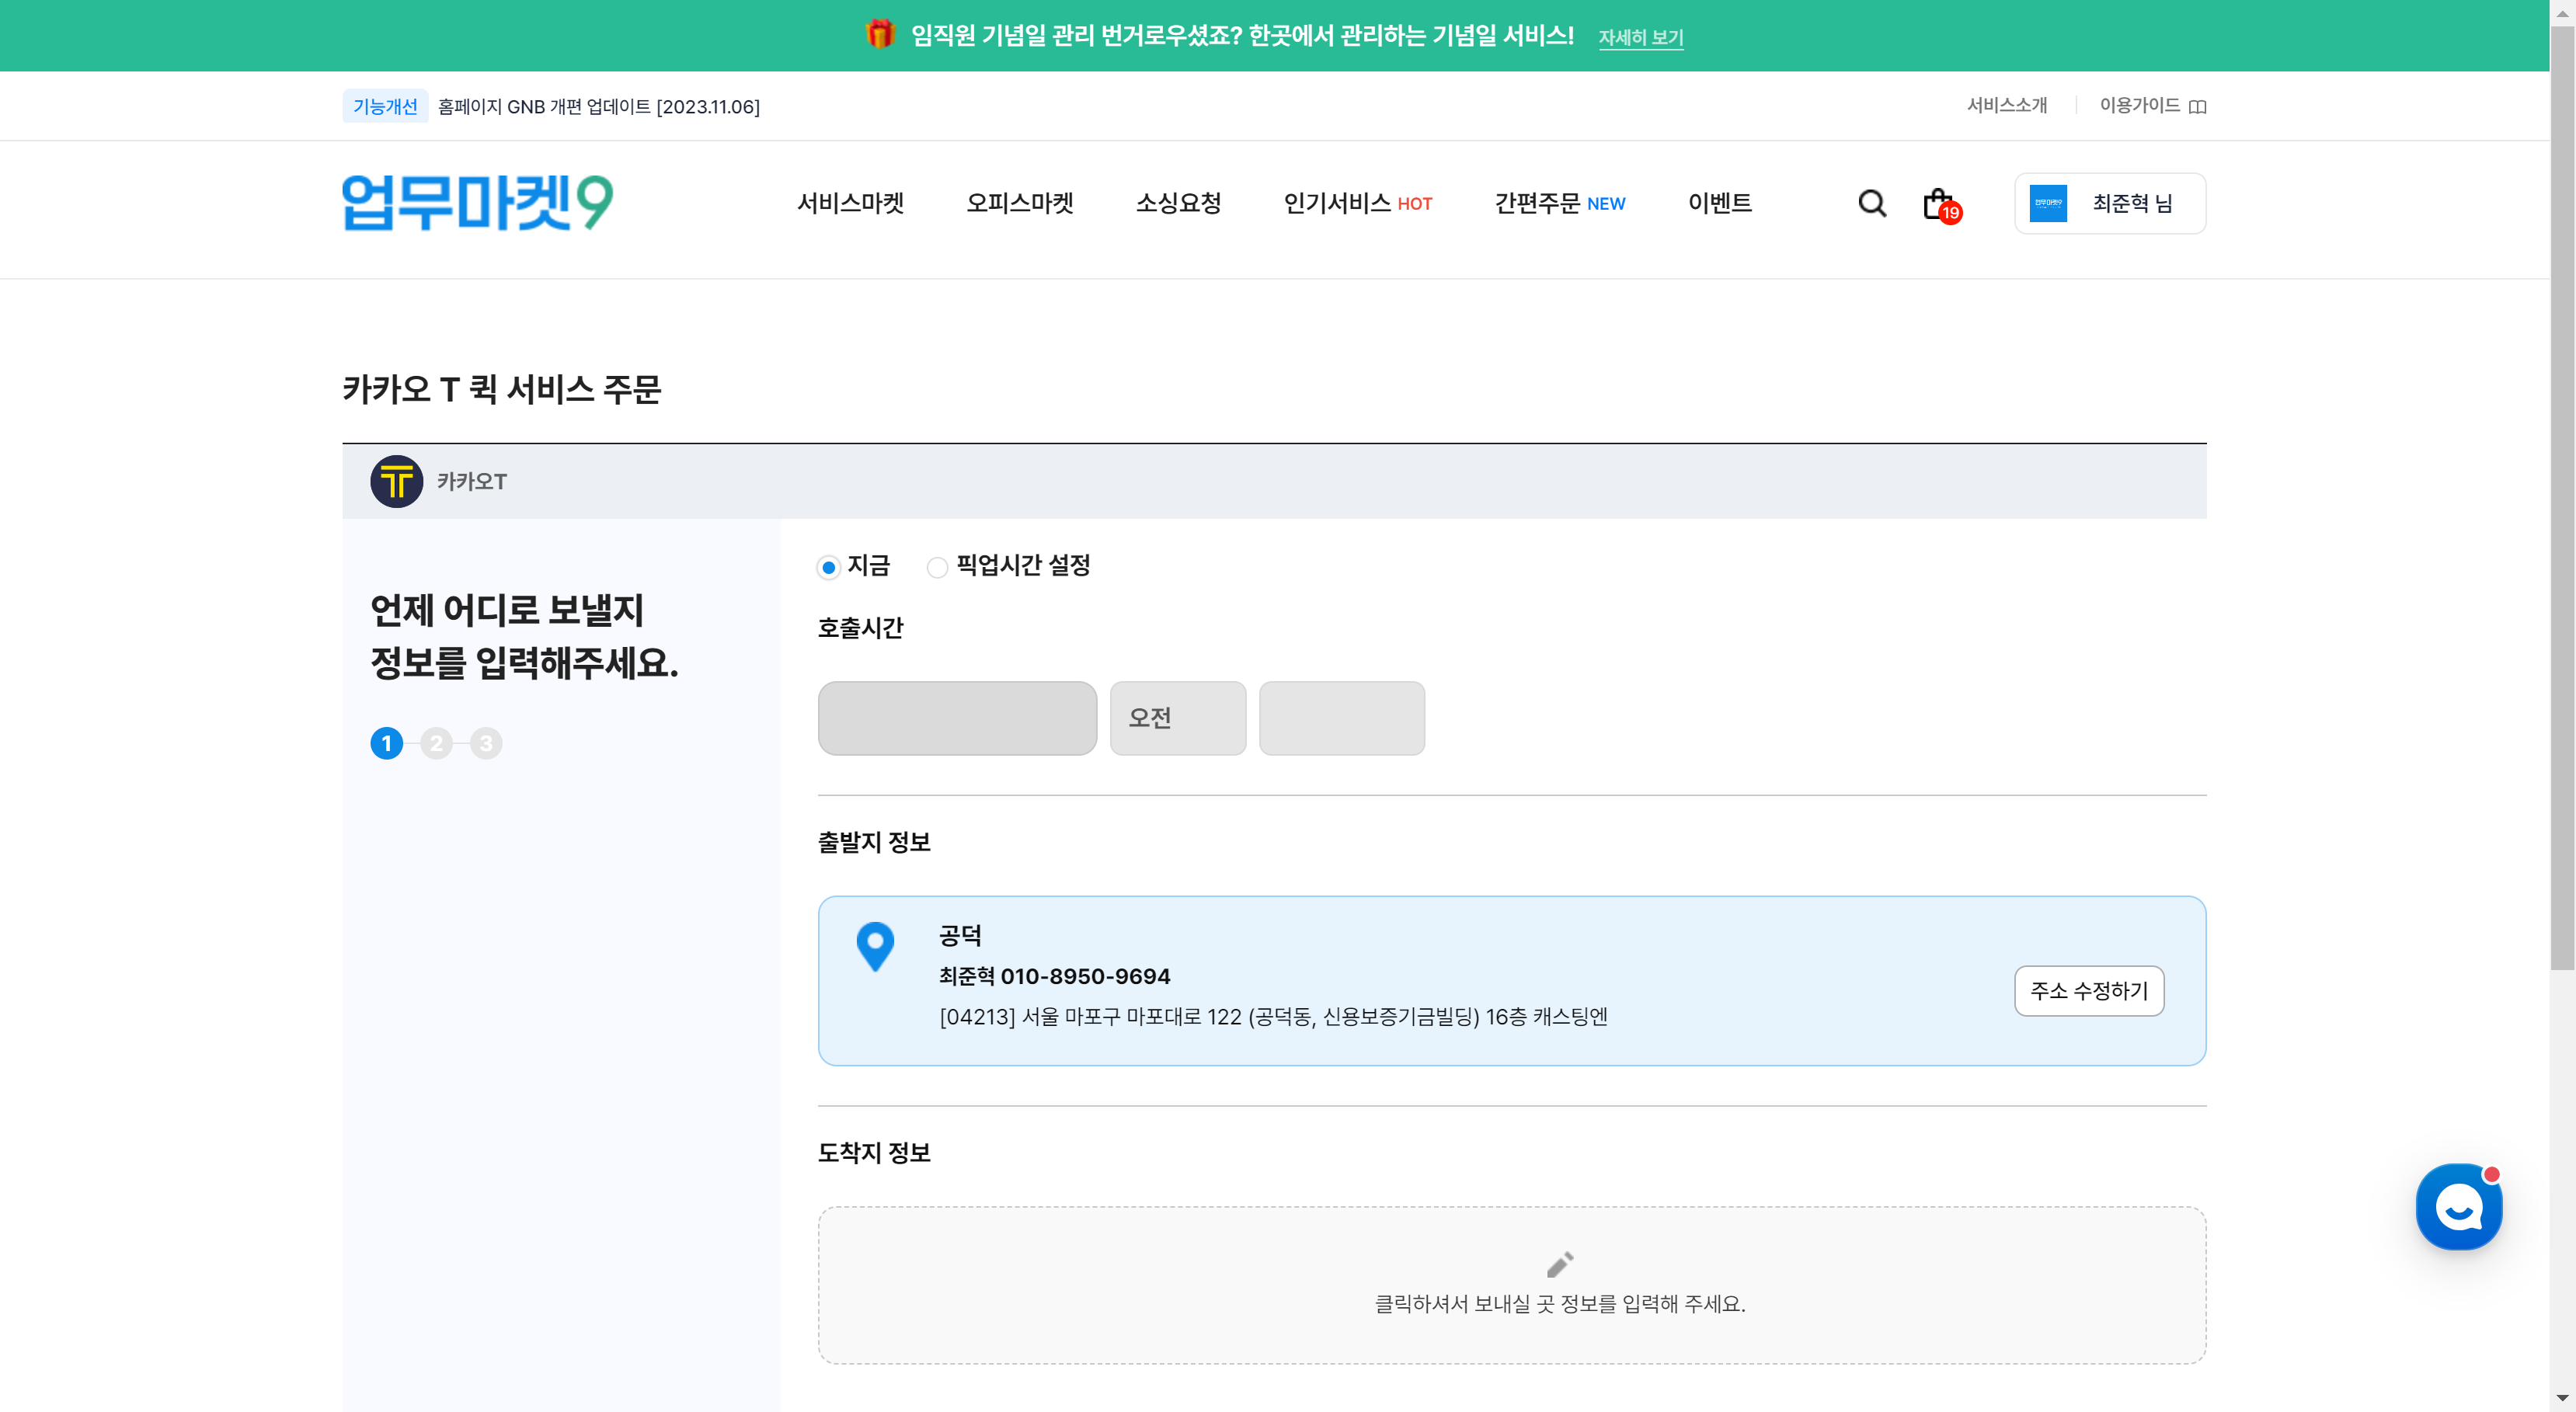Click the destination info entry box
The image size is (2576, 1412).
click(1512, 1285)
